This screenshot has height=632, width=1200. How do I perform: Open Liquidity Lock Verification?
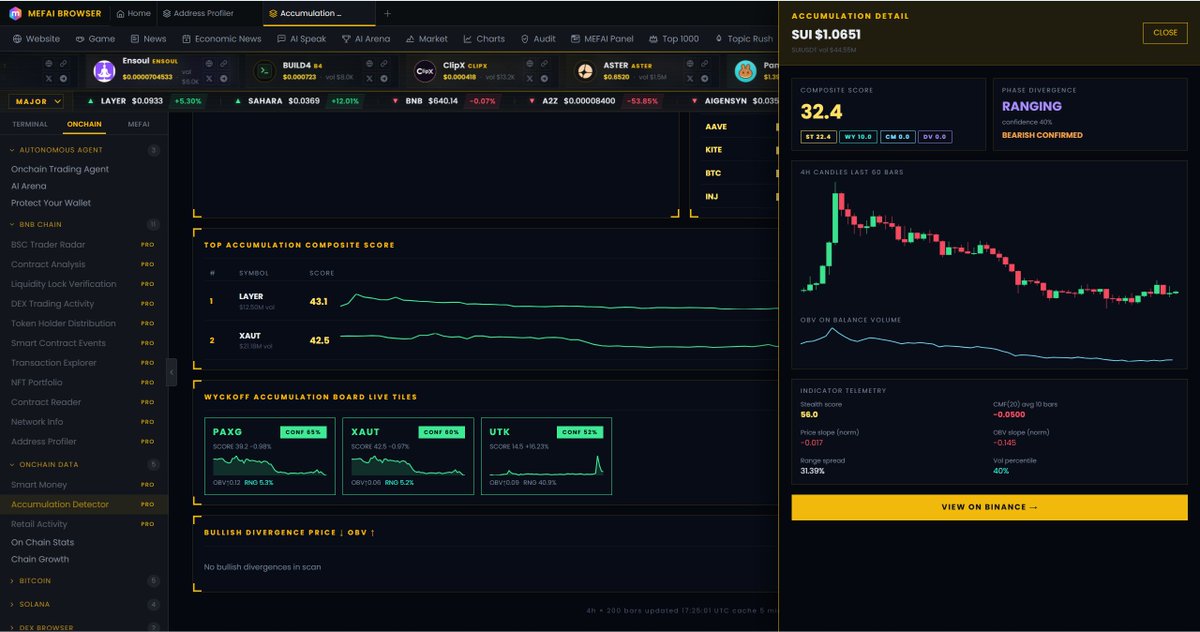[64, 284]
